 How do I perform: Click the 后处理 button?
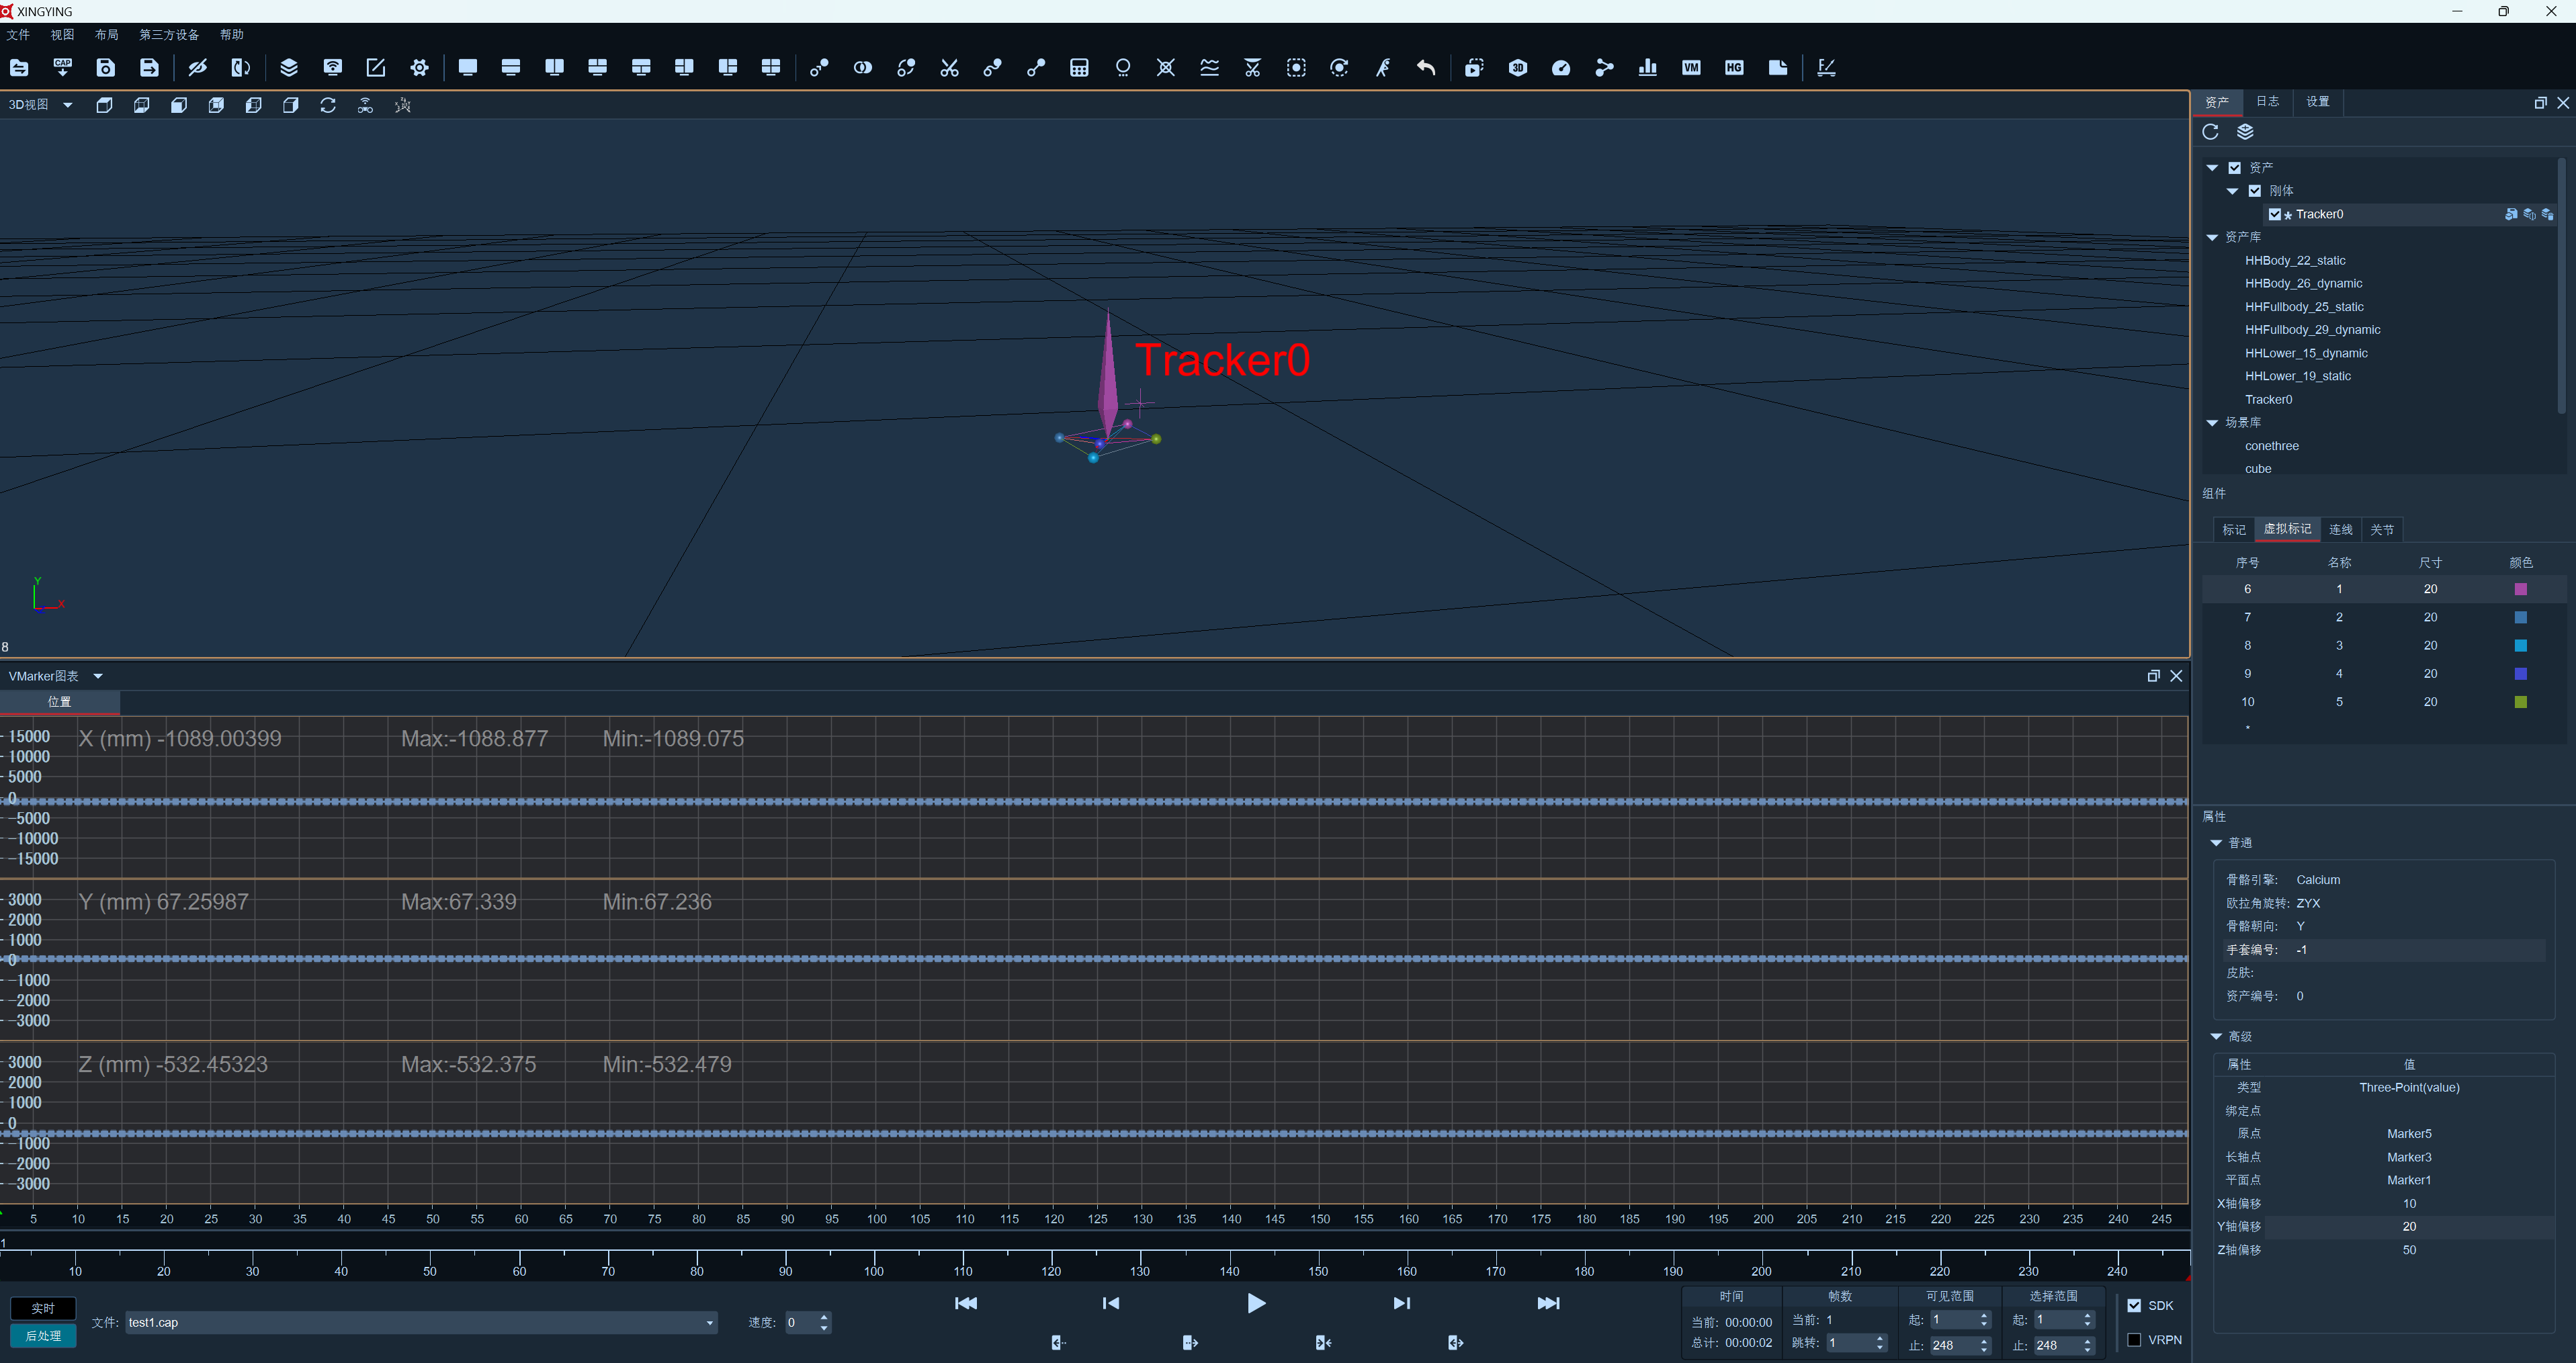coord(43,1335)
